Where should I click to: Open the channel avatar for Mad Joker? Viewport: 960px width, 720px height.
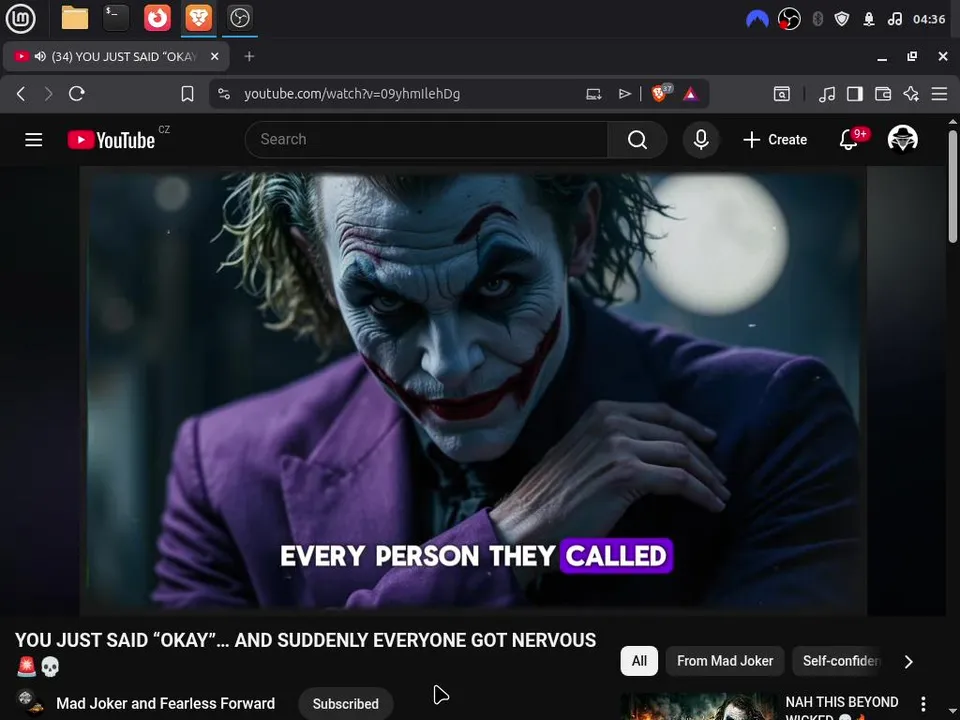click(x=29, y=703)
